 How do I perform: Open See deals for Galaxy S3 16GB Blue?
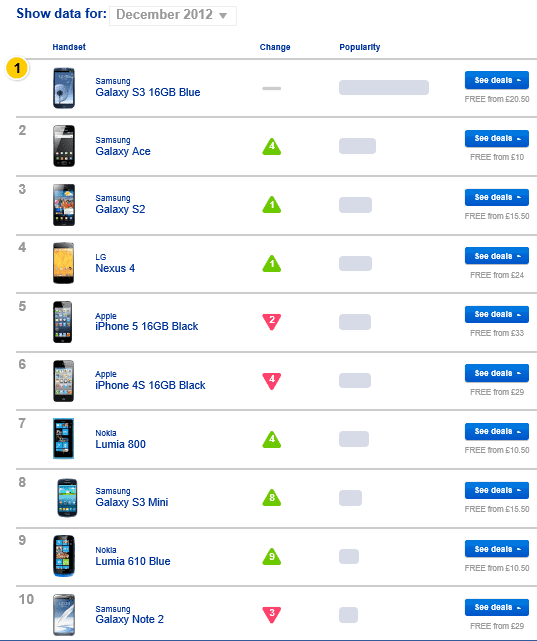497,80
